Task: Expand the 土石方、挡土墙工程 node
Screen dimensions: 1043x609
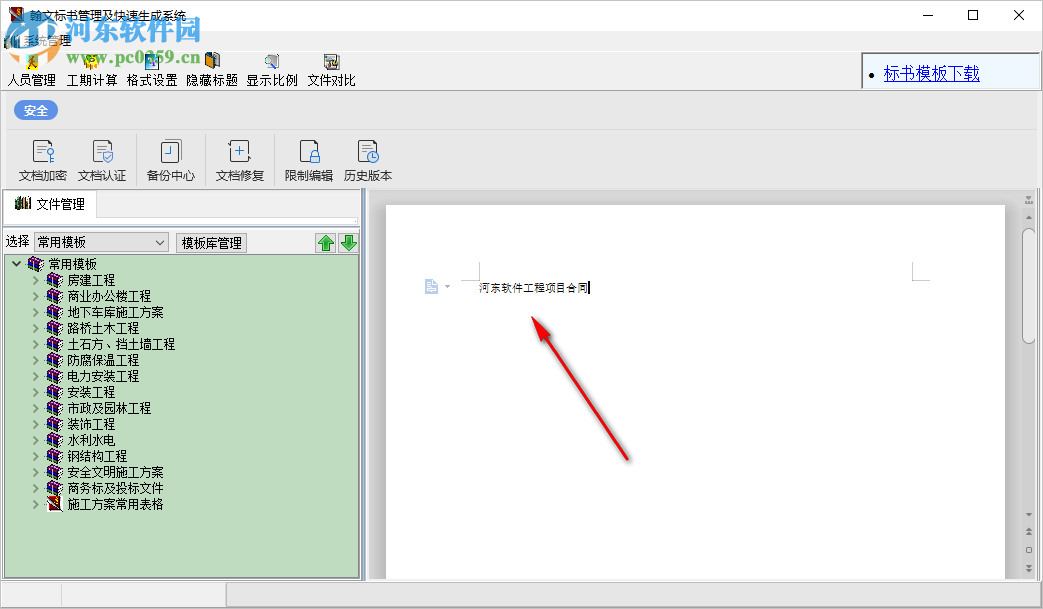Action: 36,344
